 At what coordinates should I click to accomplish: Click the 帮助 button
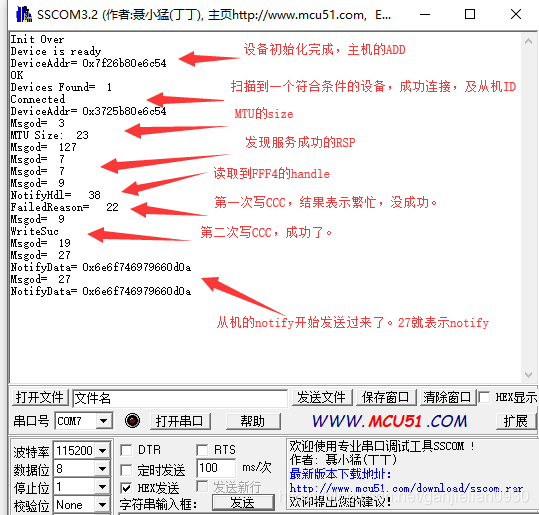tap(253, 421)
